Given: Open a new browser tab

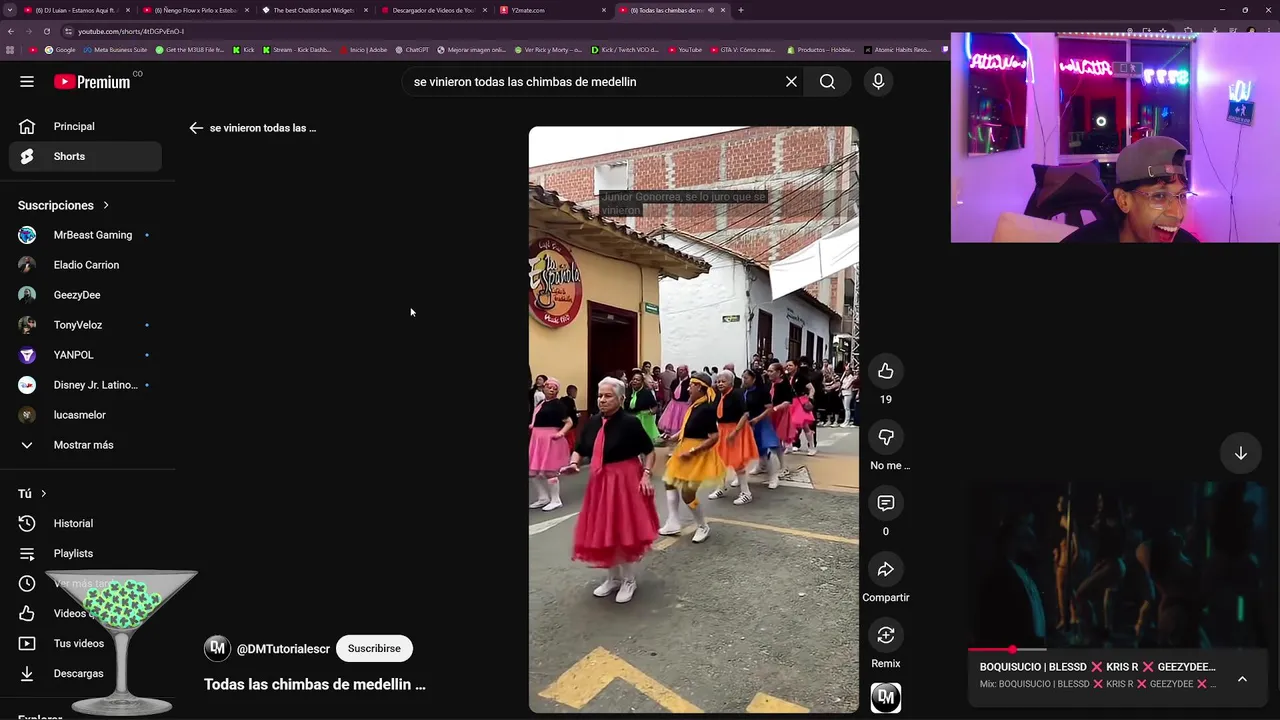Looking at the screenshot, I should [x=741, y=10].
